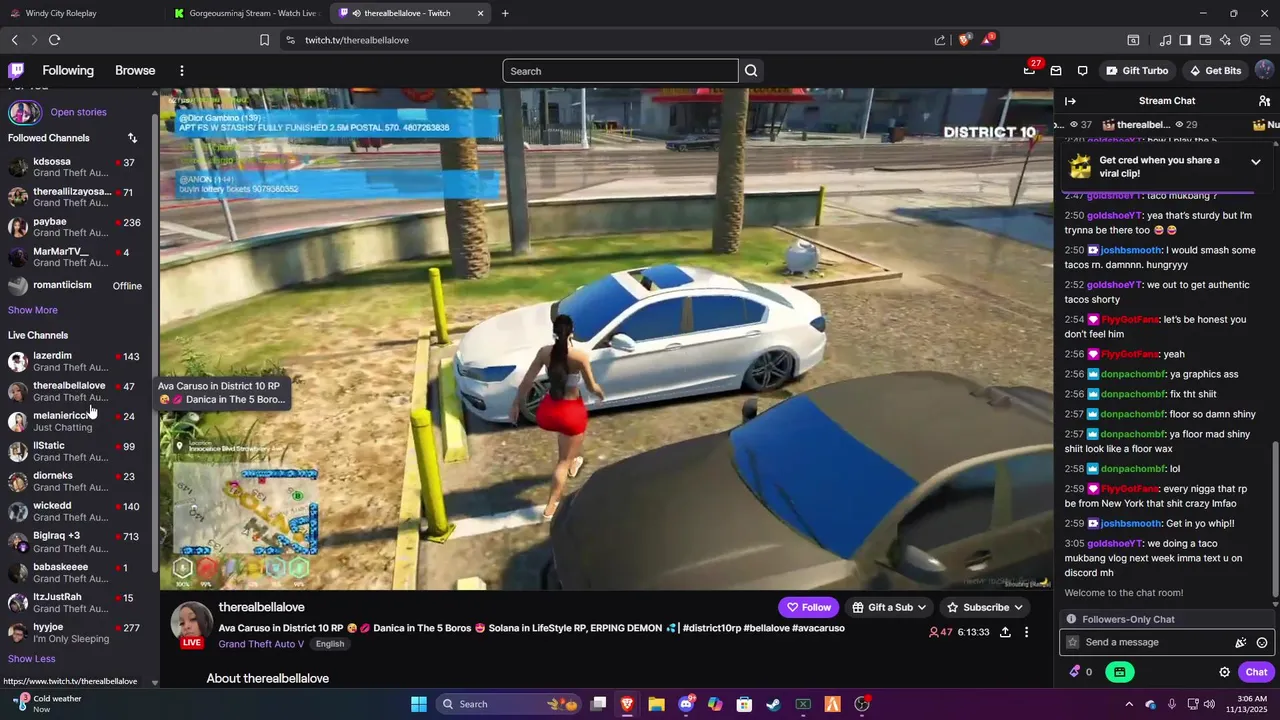Collapse the Stream Chat panel
Viewport: 1280px width, 720px height.
click(1070, 101)
